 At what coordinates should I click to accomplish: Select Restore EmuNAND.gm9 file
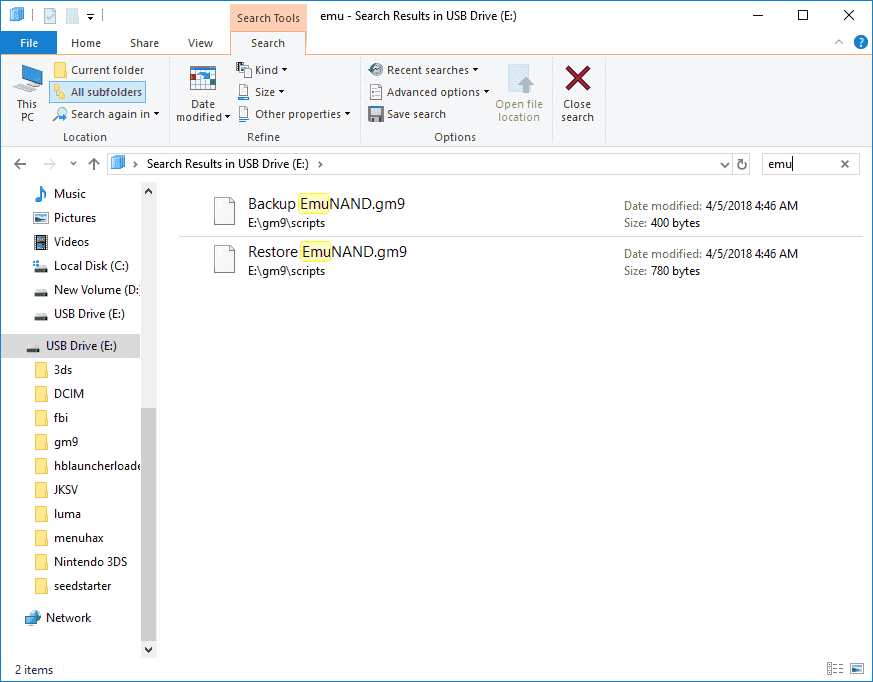click(x=327, y=252)
